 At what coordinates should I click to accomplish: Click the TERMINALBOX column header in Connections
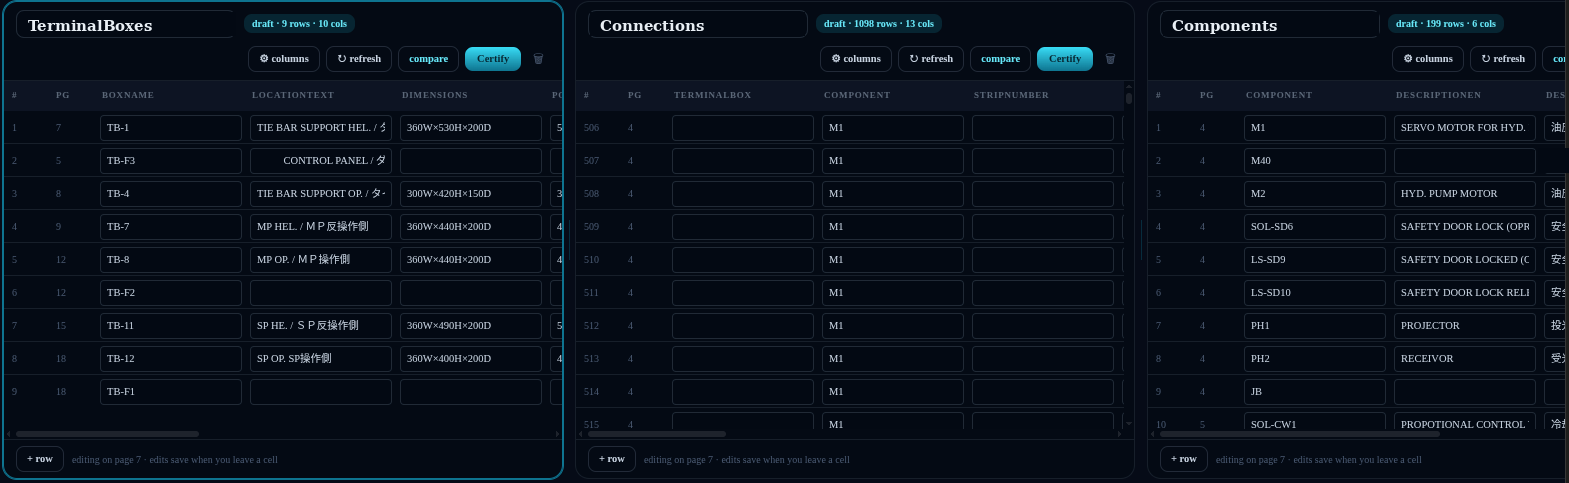713,95
